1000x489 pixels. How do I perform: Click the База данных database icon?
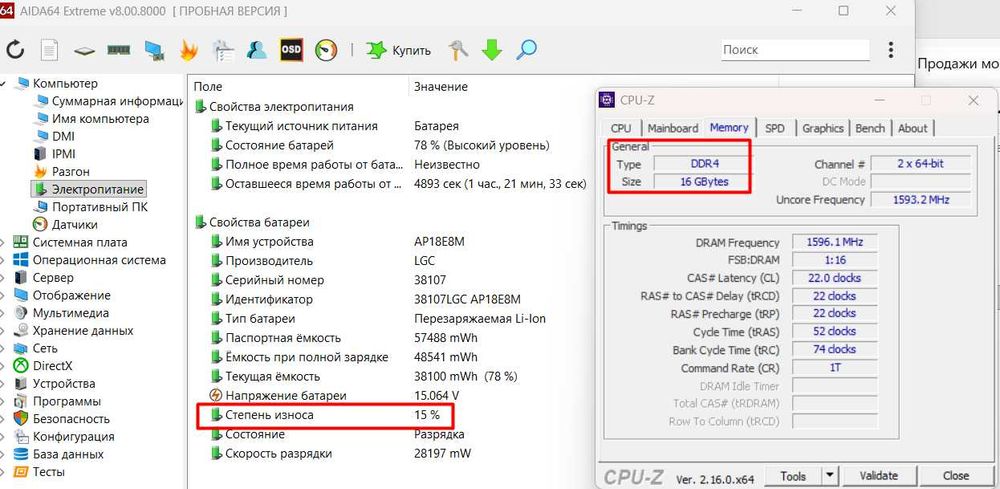tap(21, 455)
